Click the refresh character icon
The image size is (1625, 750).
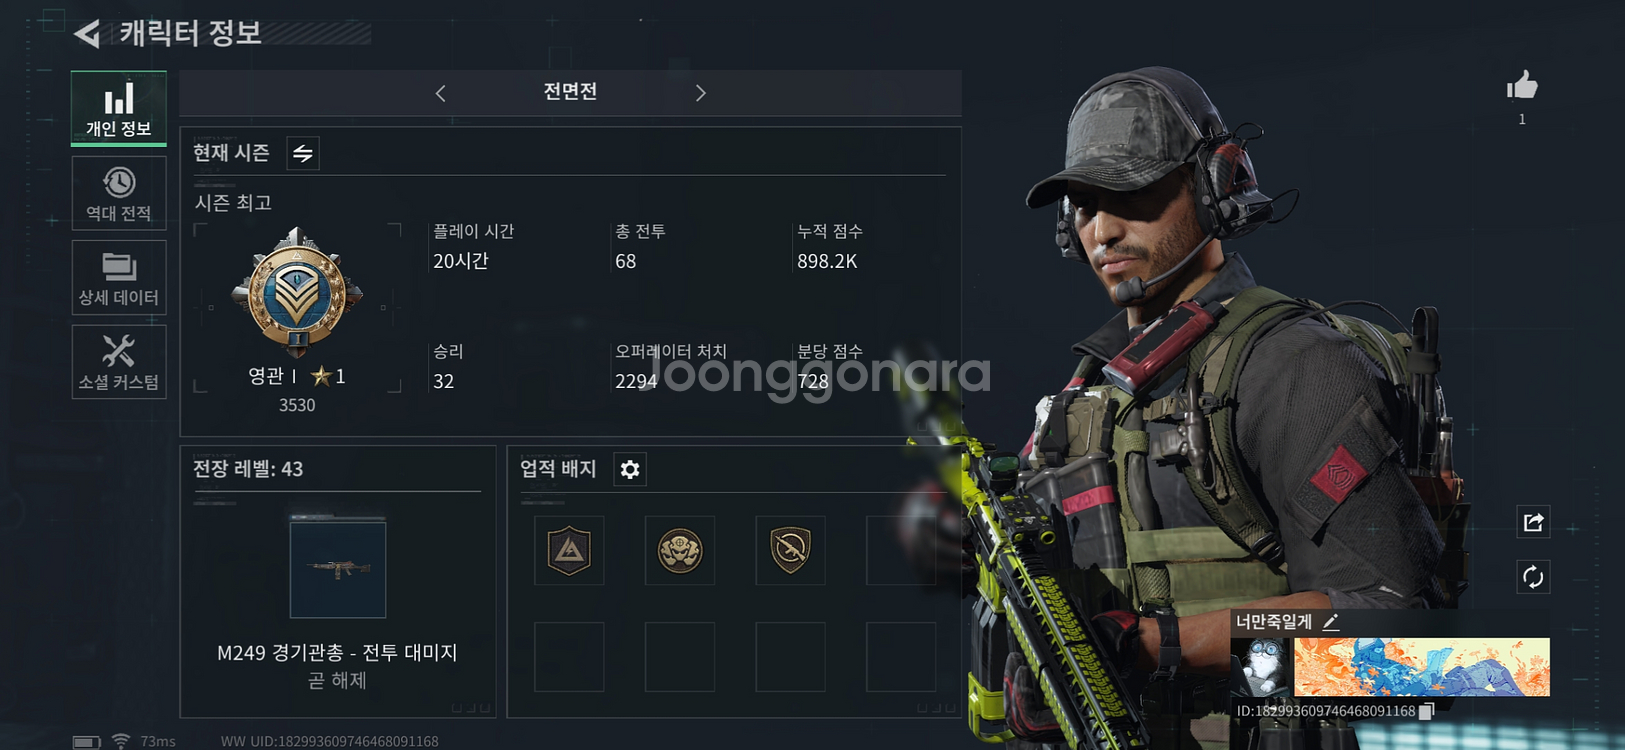1533,577
